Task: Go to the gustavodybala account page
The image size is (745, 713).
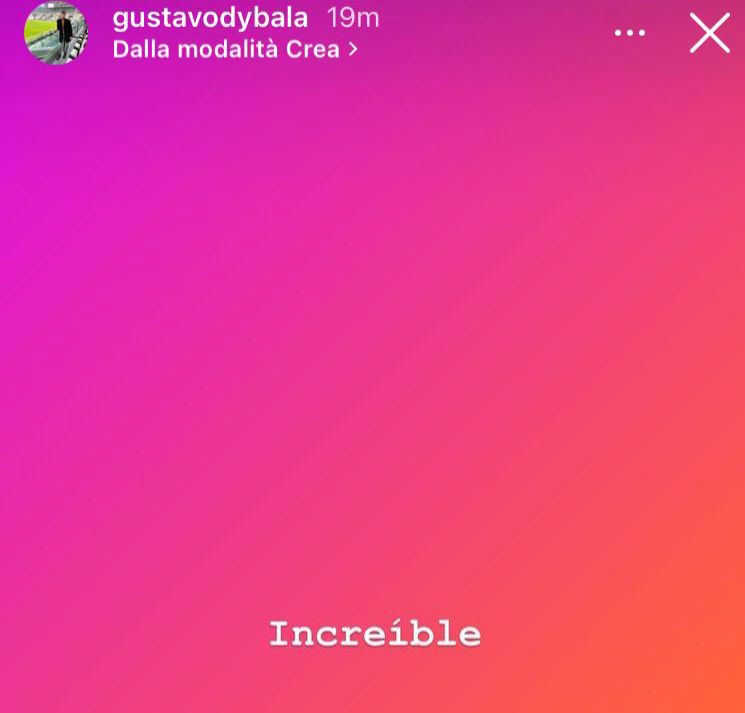Action: tap(210, 19)
